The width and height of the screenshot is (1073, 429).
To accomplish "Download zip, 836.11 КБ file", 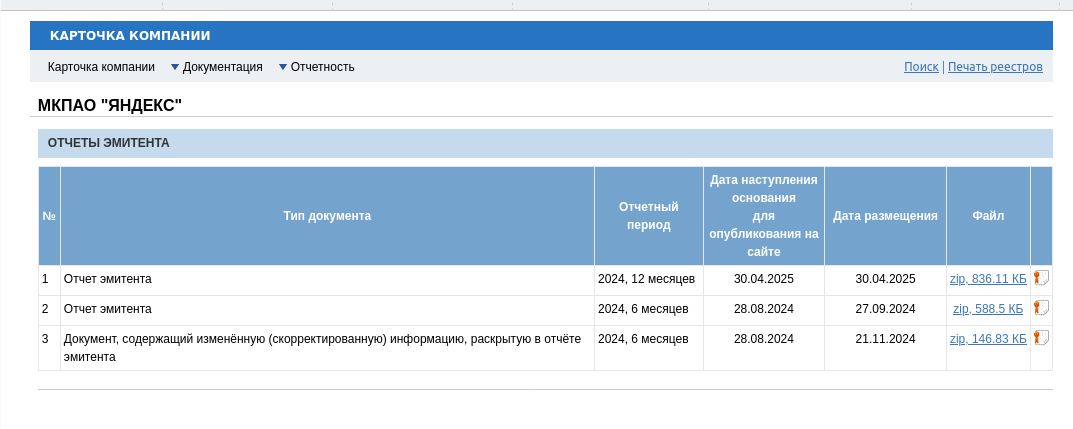I will tap(988, 278).
